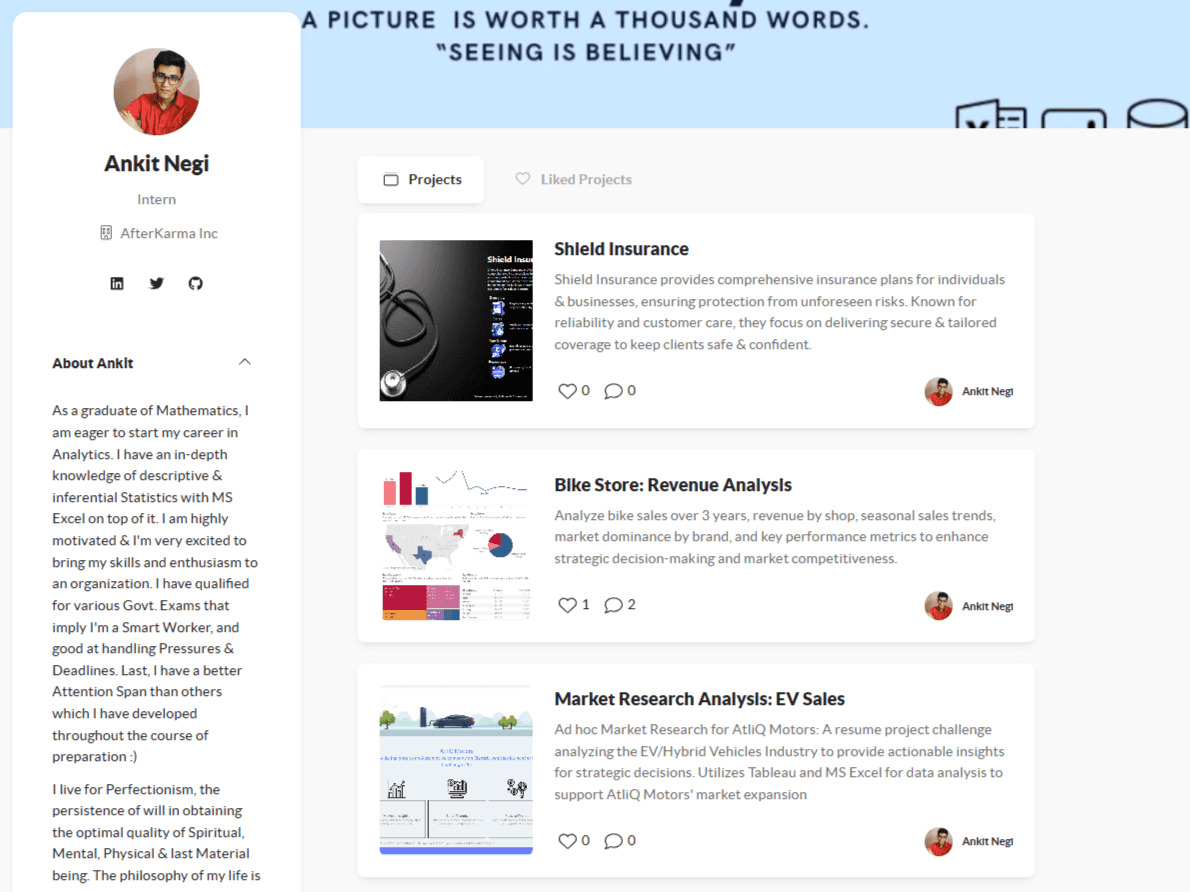
Task: Open the Twitter bird icon
Action: coord(156,283)
